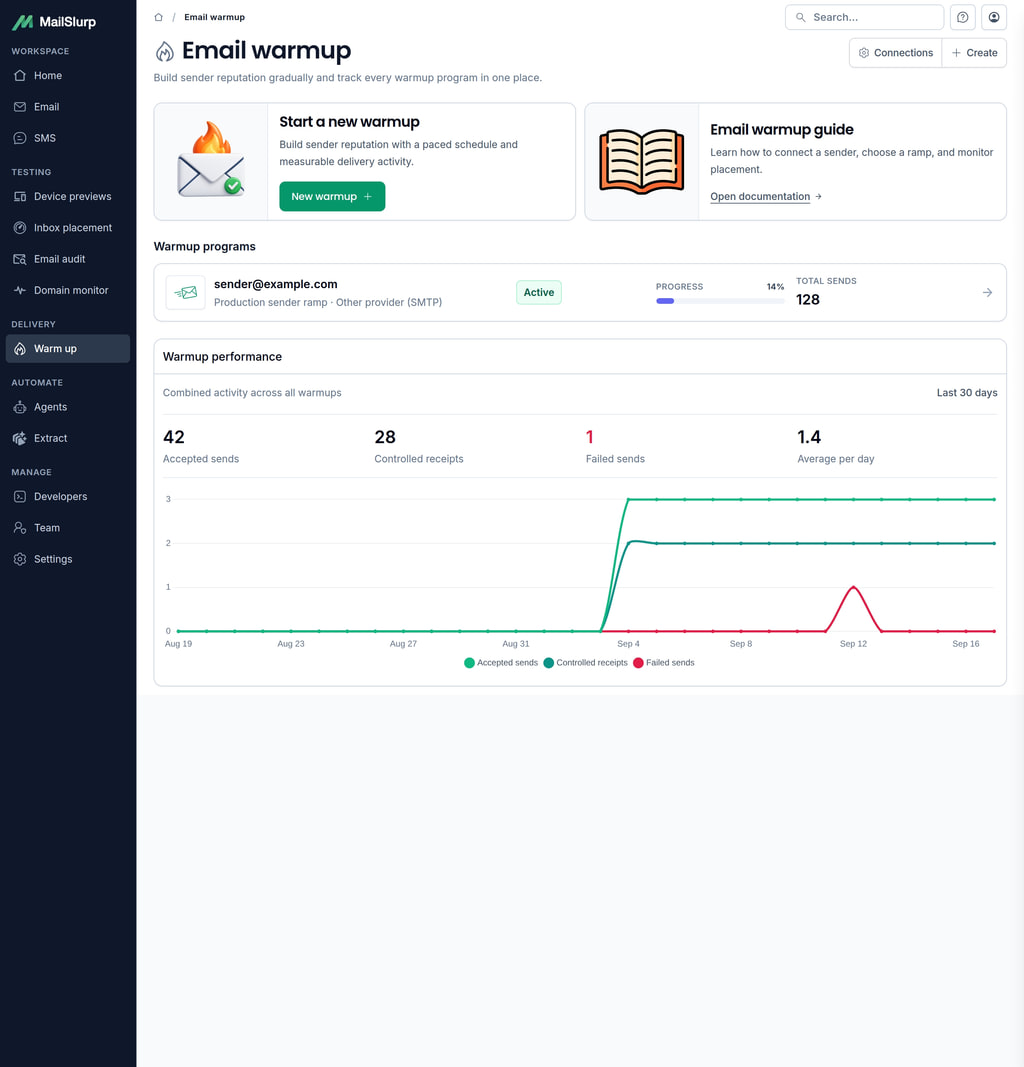
Task: Click the Create button
Action: click(974, 53)
